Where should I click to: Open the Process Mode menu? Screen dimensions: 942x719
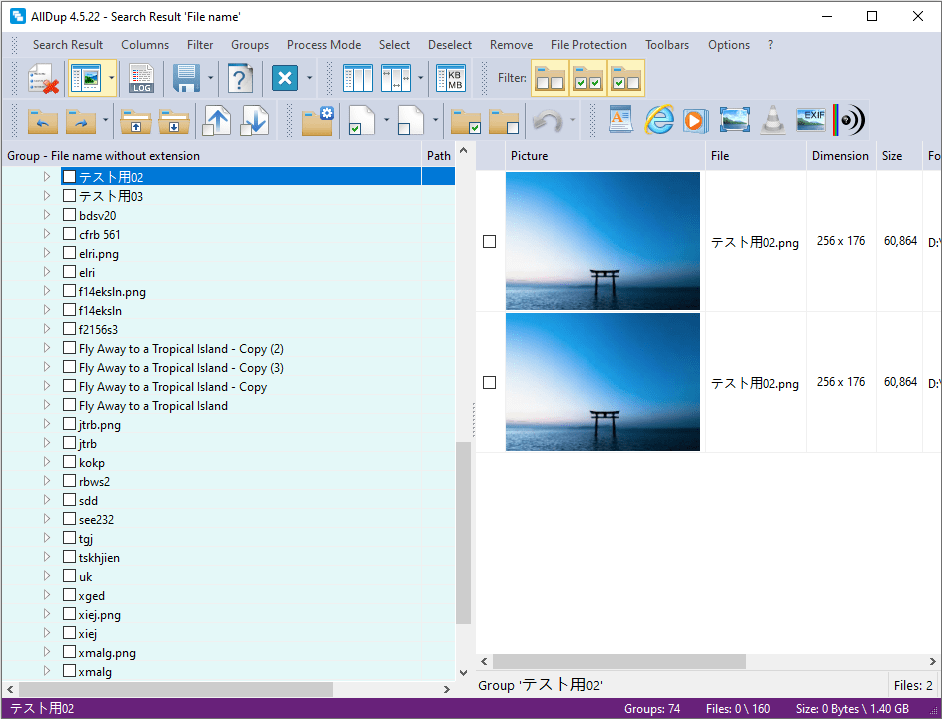324,45
